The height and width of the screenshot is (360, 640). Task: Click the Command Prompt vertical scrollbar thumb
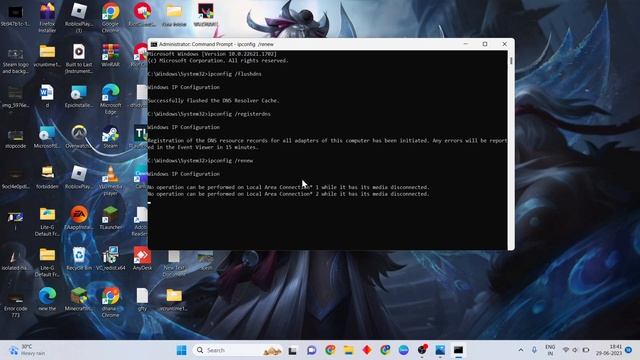click(x=511, y=61)
